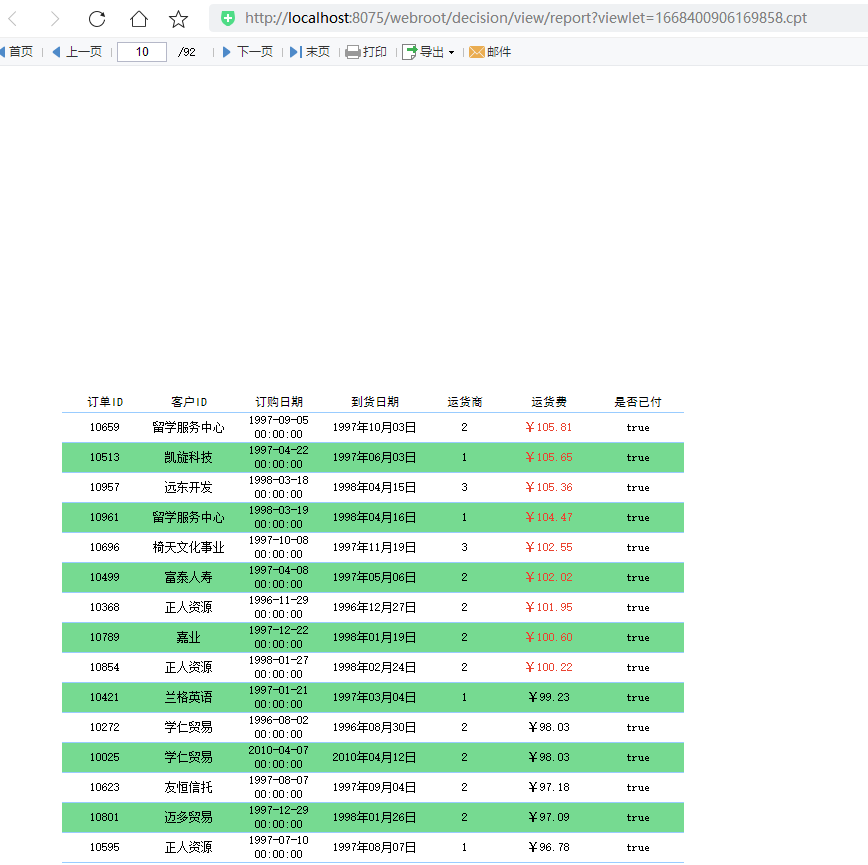The width and height of the screenshot is (868, 865).
Task: Click customer 远东开发 cell
Action: [188, 487]
